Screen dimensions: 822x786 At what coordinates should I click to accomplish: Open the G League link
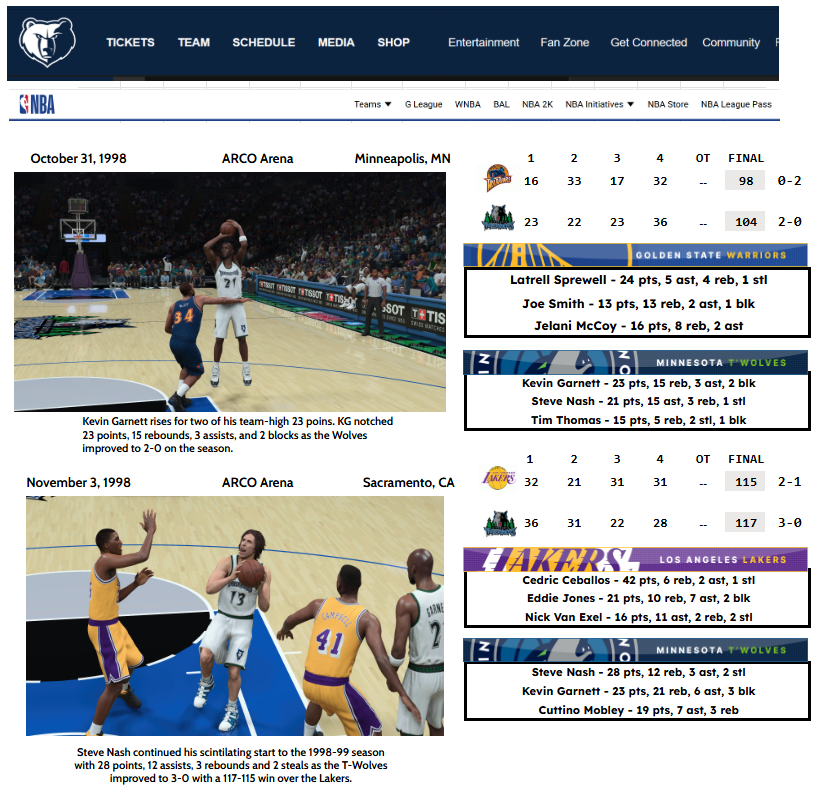pos(424,104)
